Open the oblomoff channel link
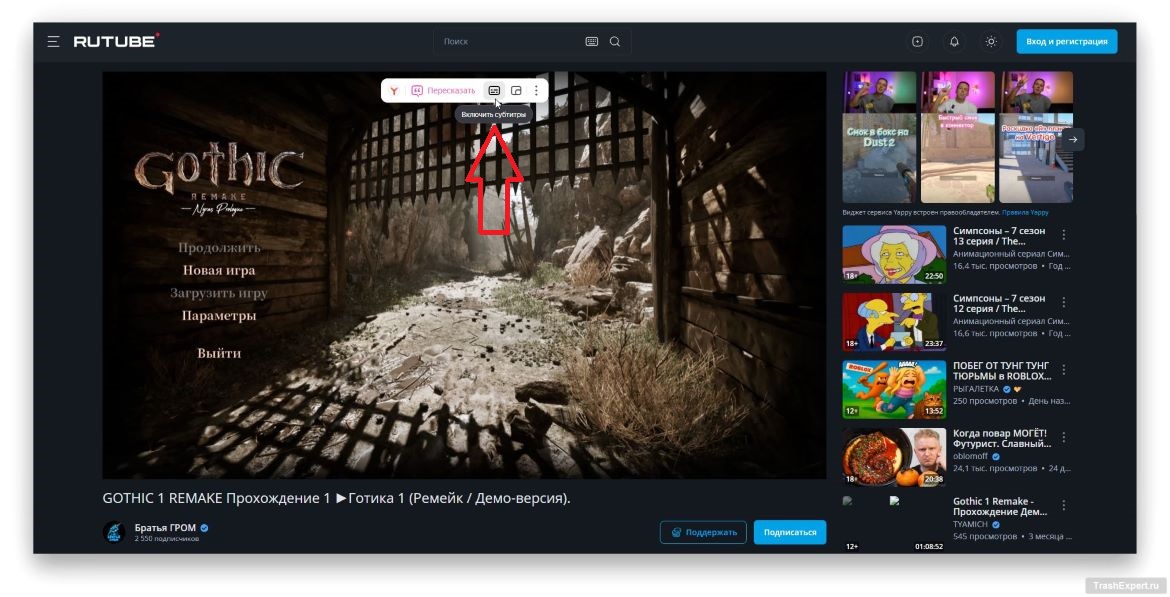This screenshot has width=1170, height=597. coord(970,456)
